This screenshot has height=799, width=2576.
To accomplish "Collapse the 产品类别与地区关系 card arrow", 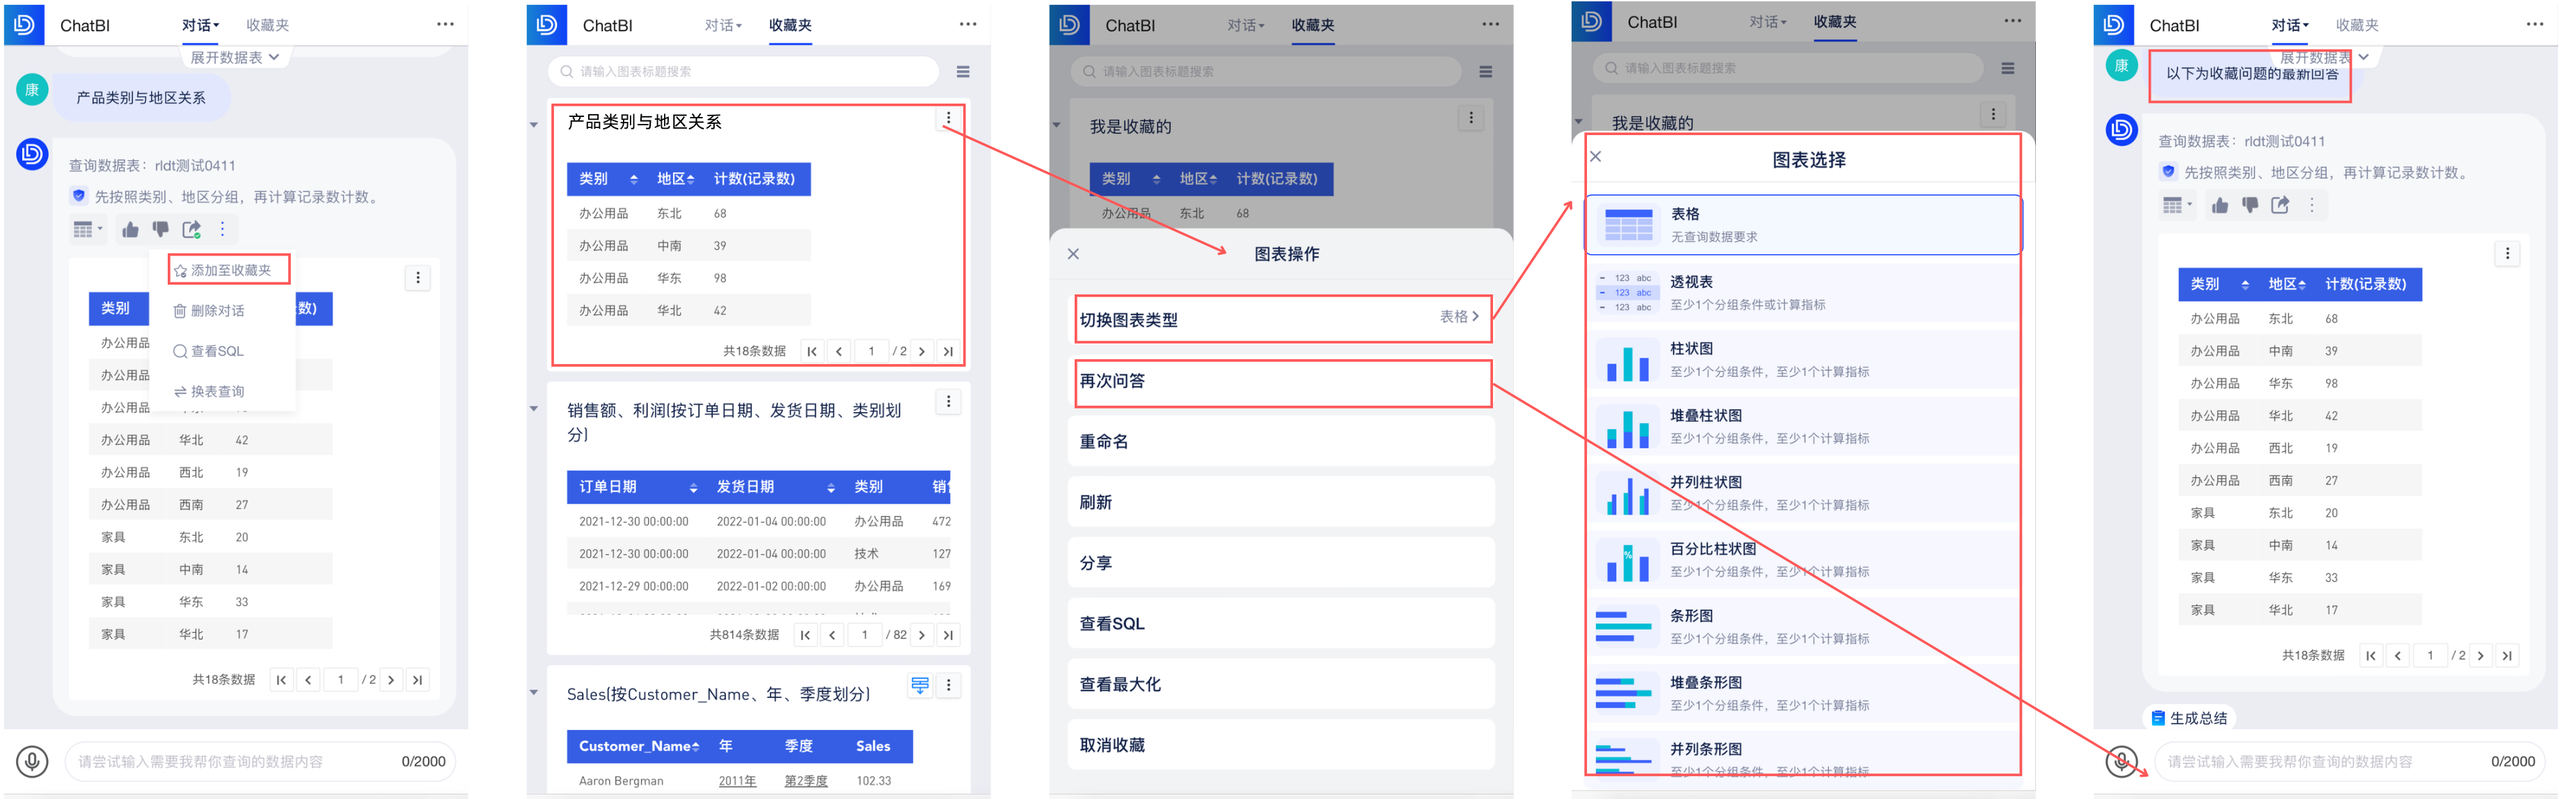I will tap(534, 125).
